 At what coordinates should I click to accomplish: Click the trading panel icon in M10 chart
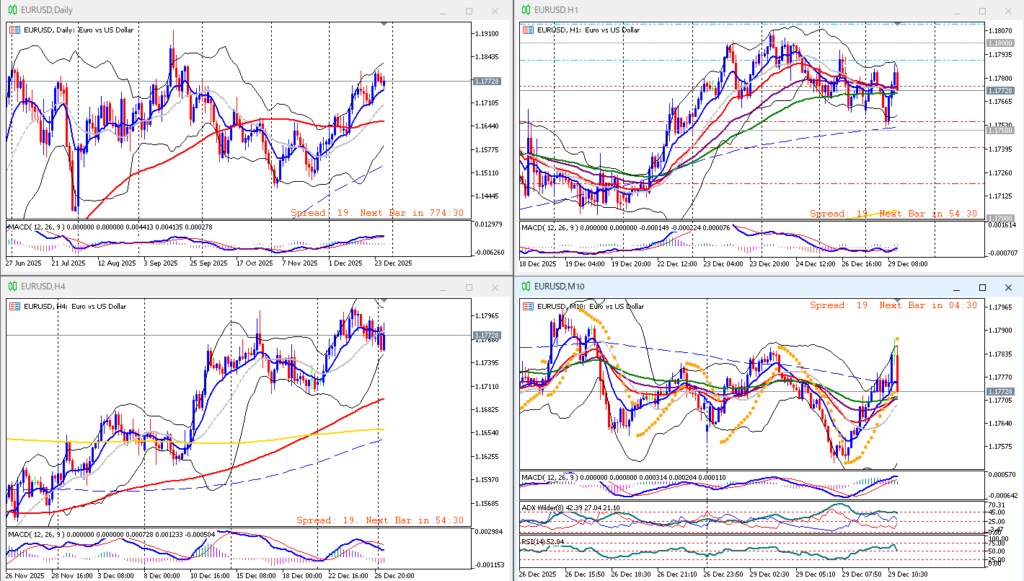528,306
